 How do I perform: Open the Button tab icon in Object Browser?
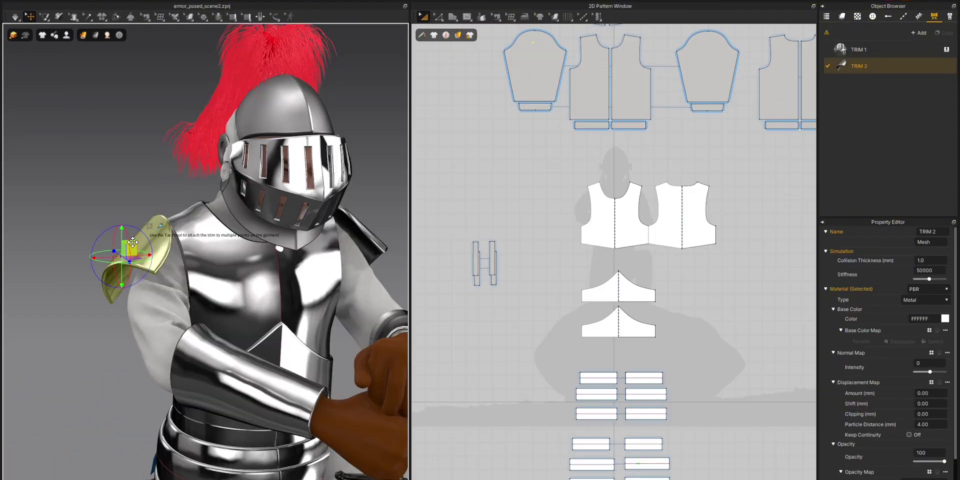coord(872,16)
